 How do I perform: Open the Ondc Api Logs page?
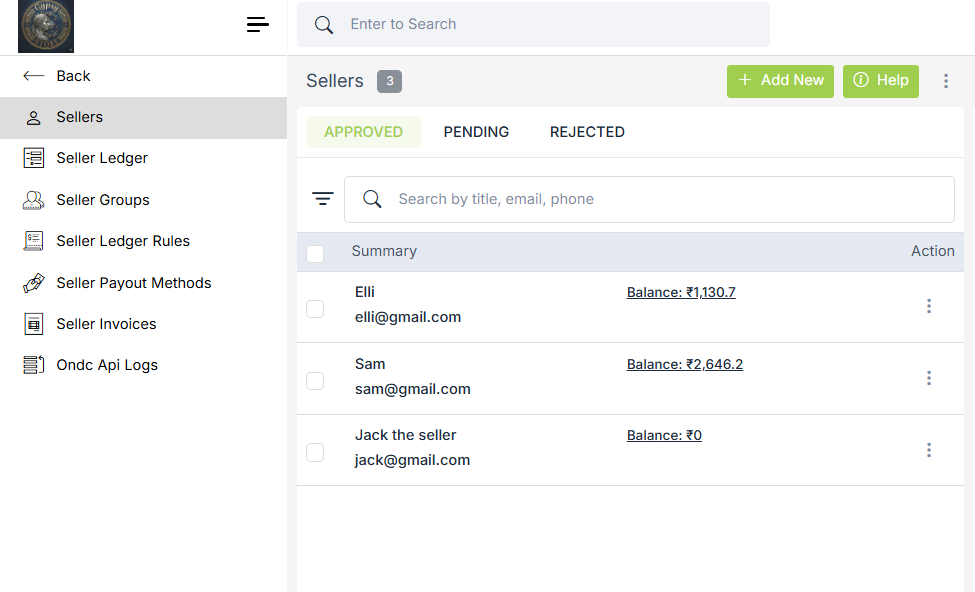coord(106,364)
